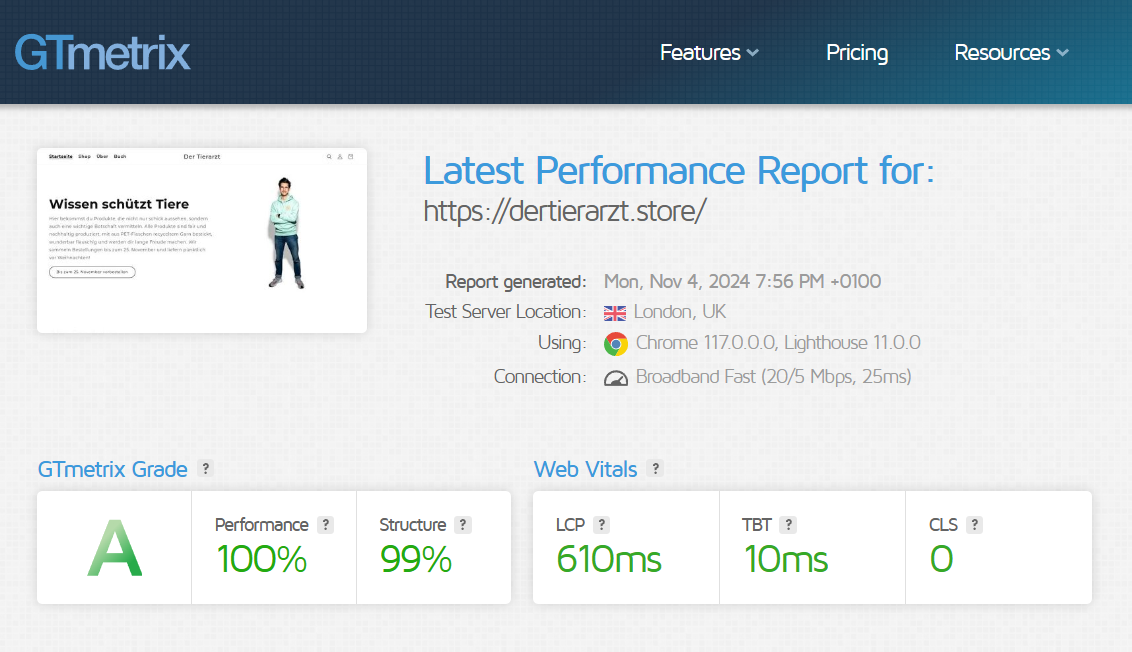
Task: Open help for GTmetrix Grade
Action: pyautogui.click(x=206, y=469)
